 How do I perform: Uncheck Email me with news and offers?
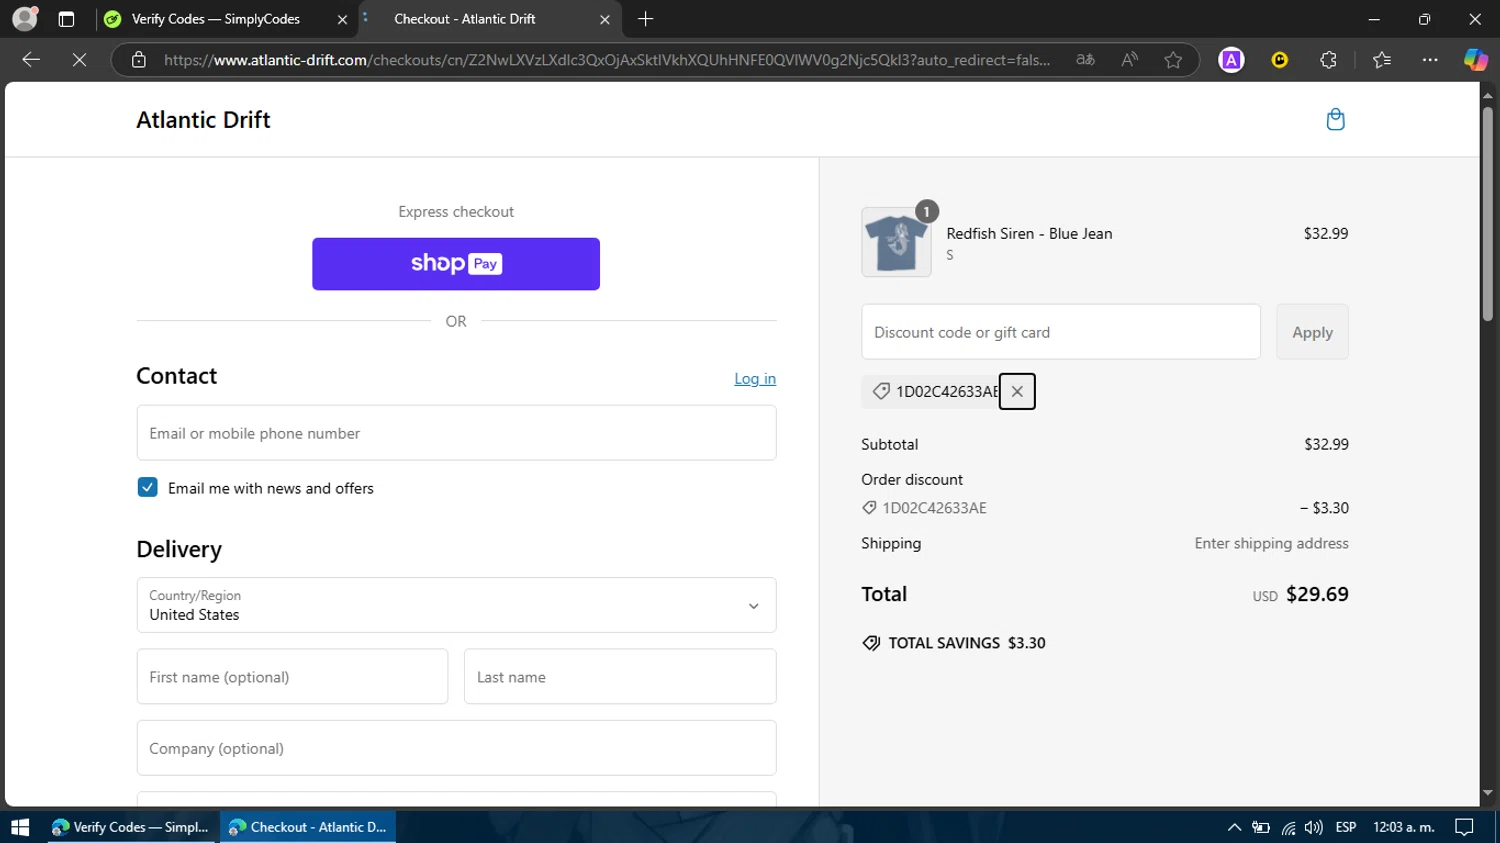[147, 487]
